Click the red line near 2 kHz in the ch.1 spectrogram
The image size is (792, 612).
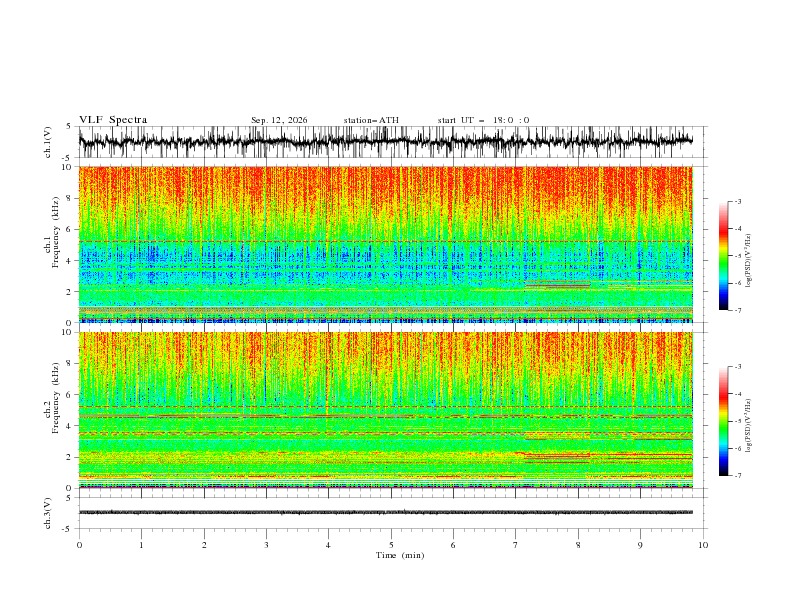coord(558,286)
